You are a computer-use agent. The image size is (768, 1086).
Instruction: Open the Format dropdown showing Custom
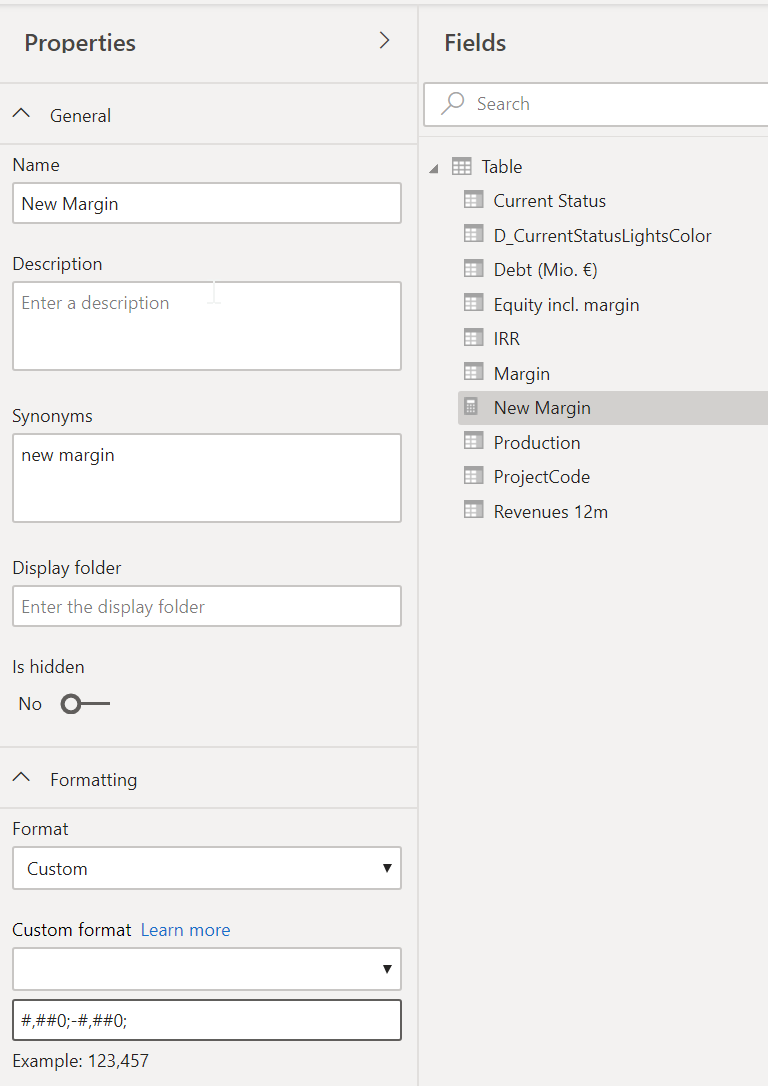207,869
